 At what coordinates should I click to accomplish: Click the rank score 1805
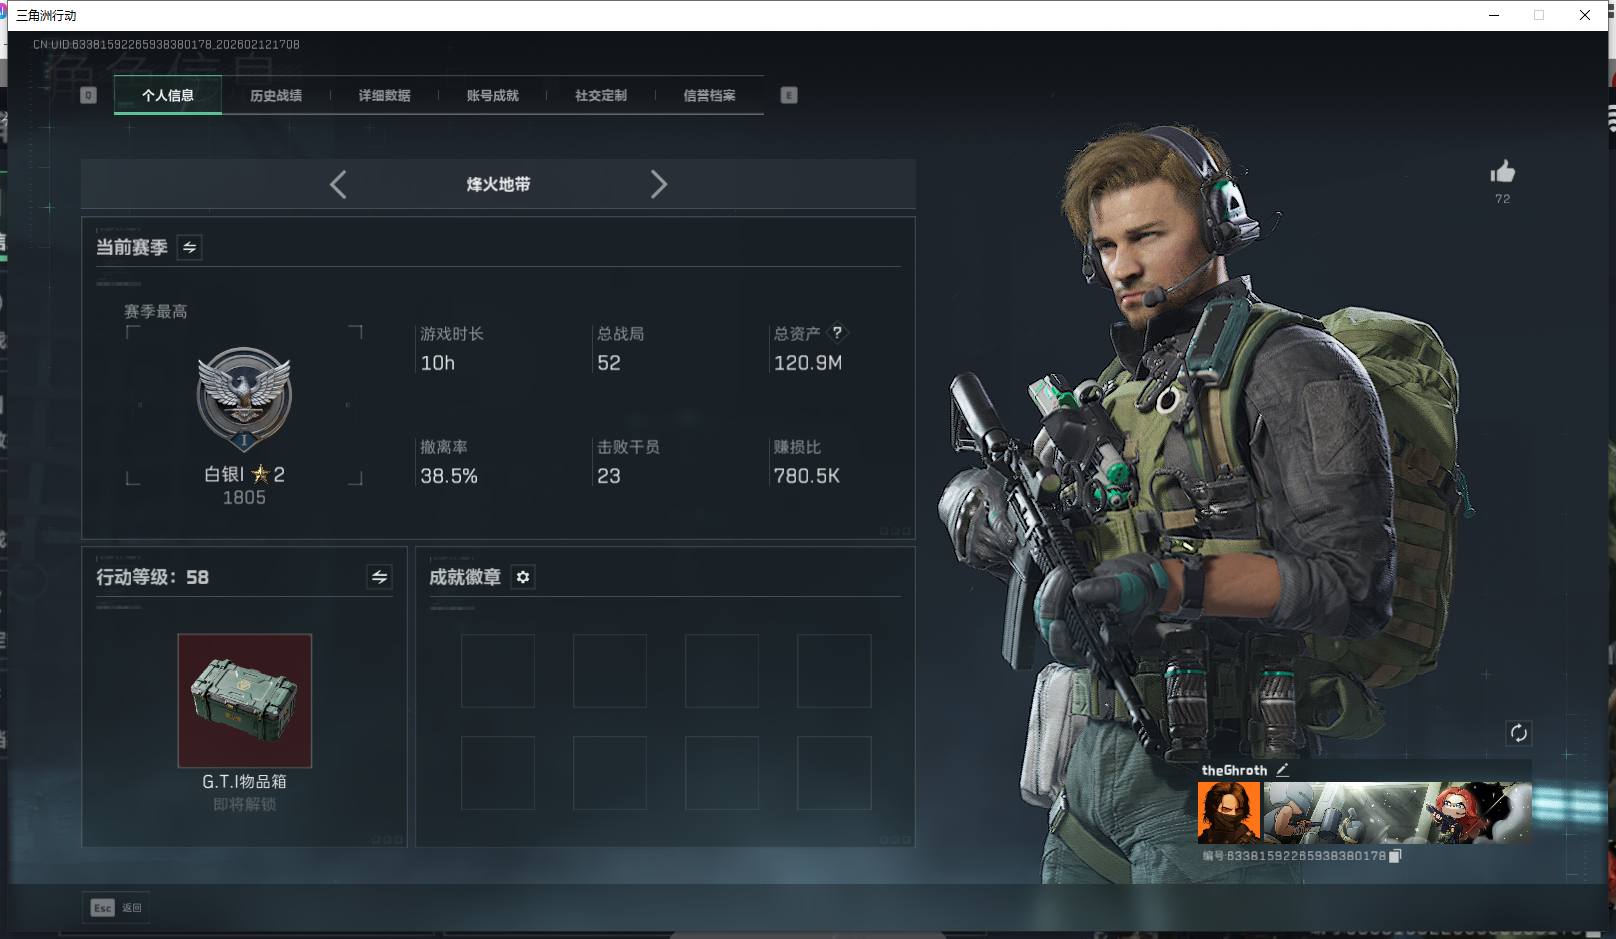[x=244, y=497]
